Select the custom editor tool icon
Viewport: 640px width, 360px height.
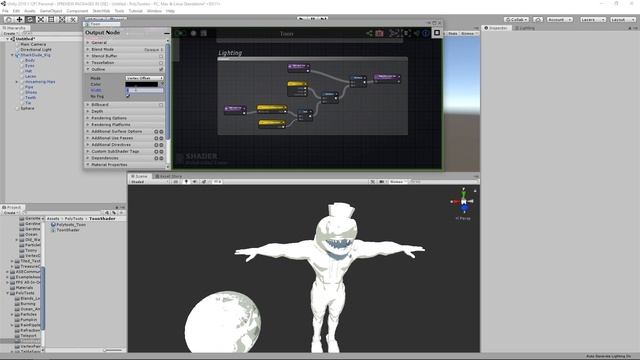[x=72, y=19]
